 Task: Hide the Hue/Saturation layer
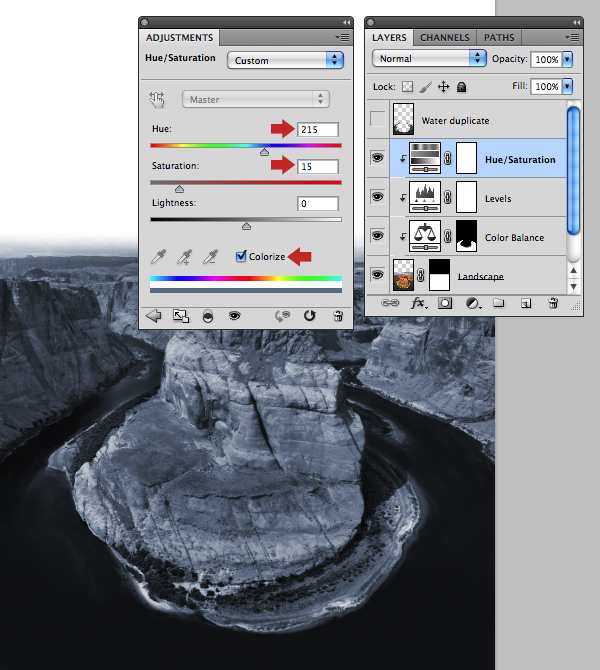[377, 158]
